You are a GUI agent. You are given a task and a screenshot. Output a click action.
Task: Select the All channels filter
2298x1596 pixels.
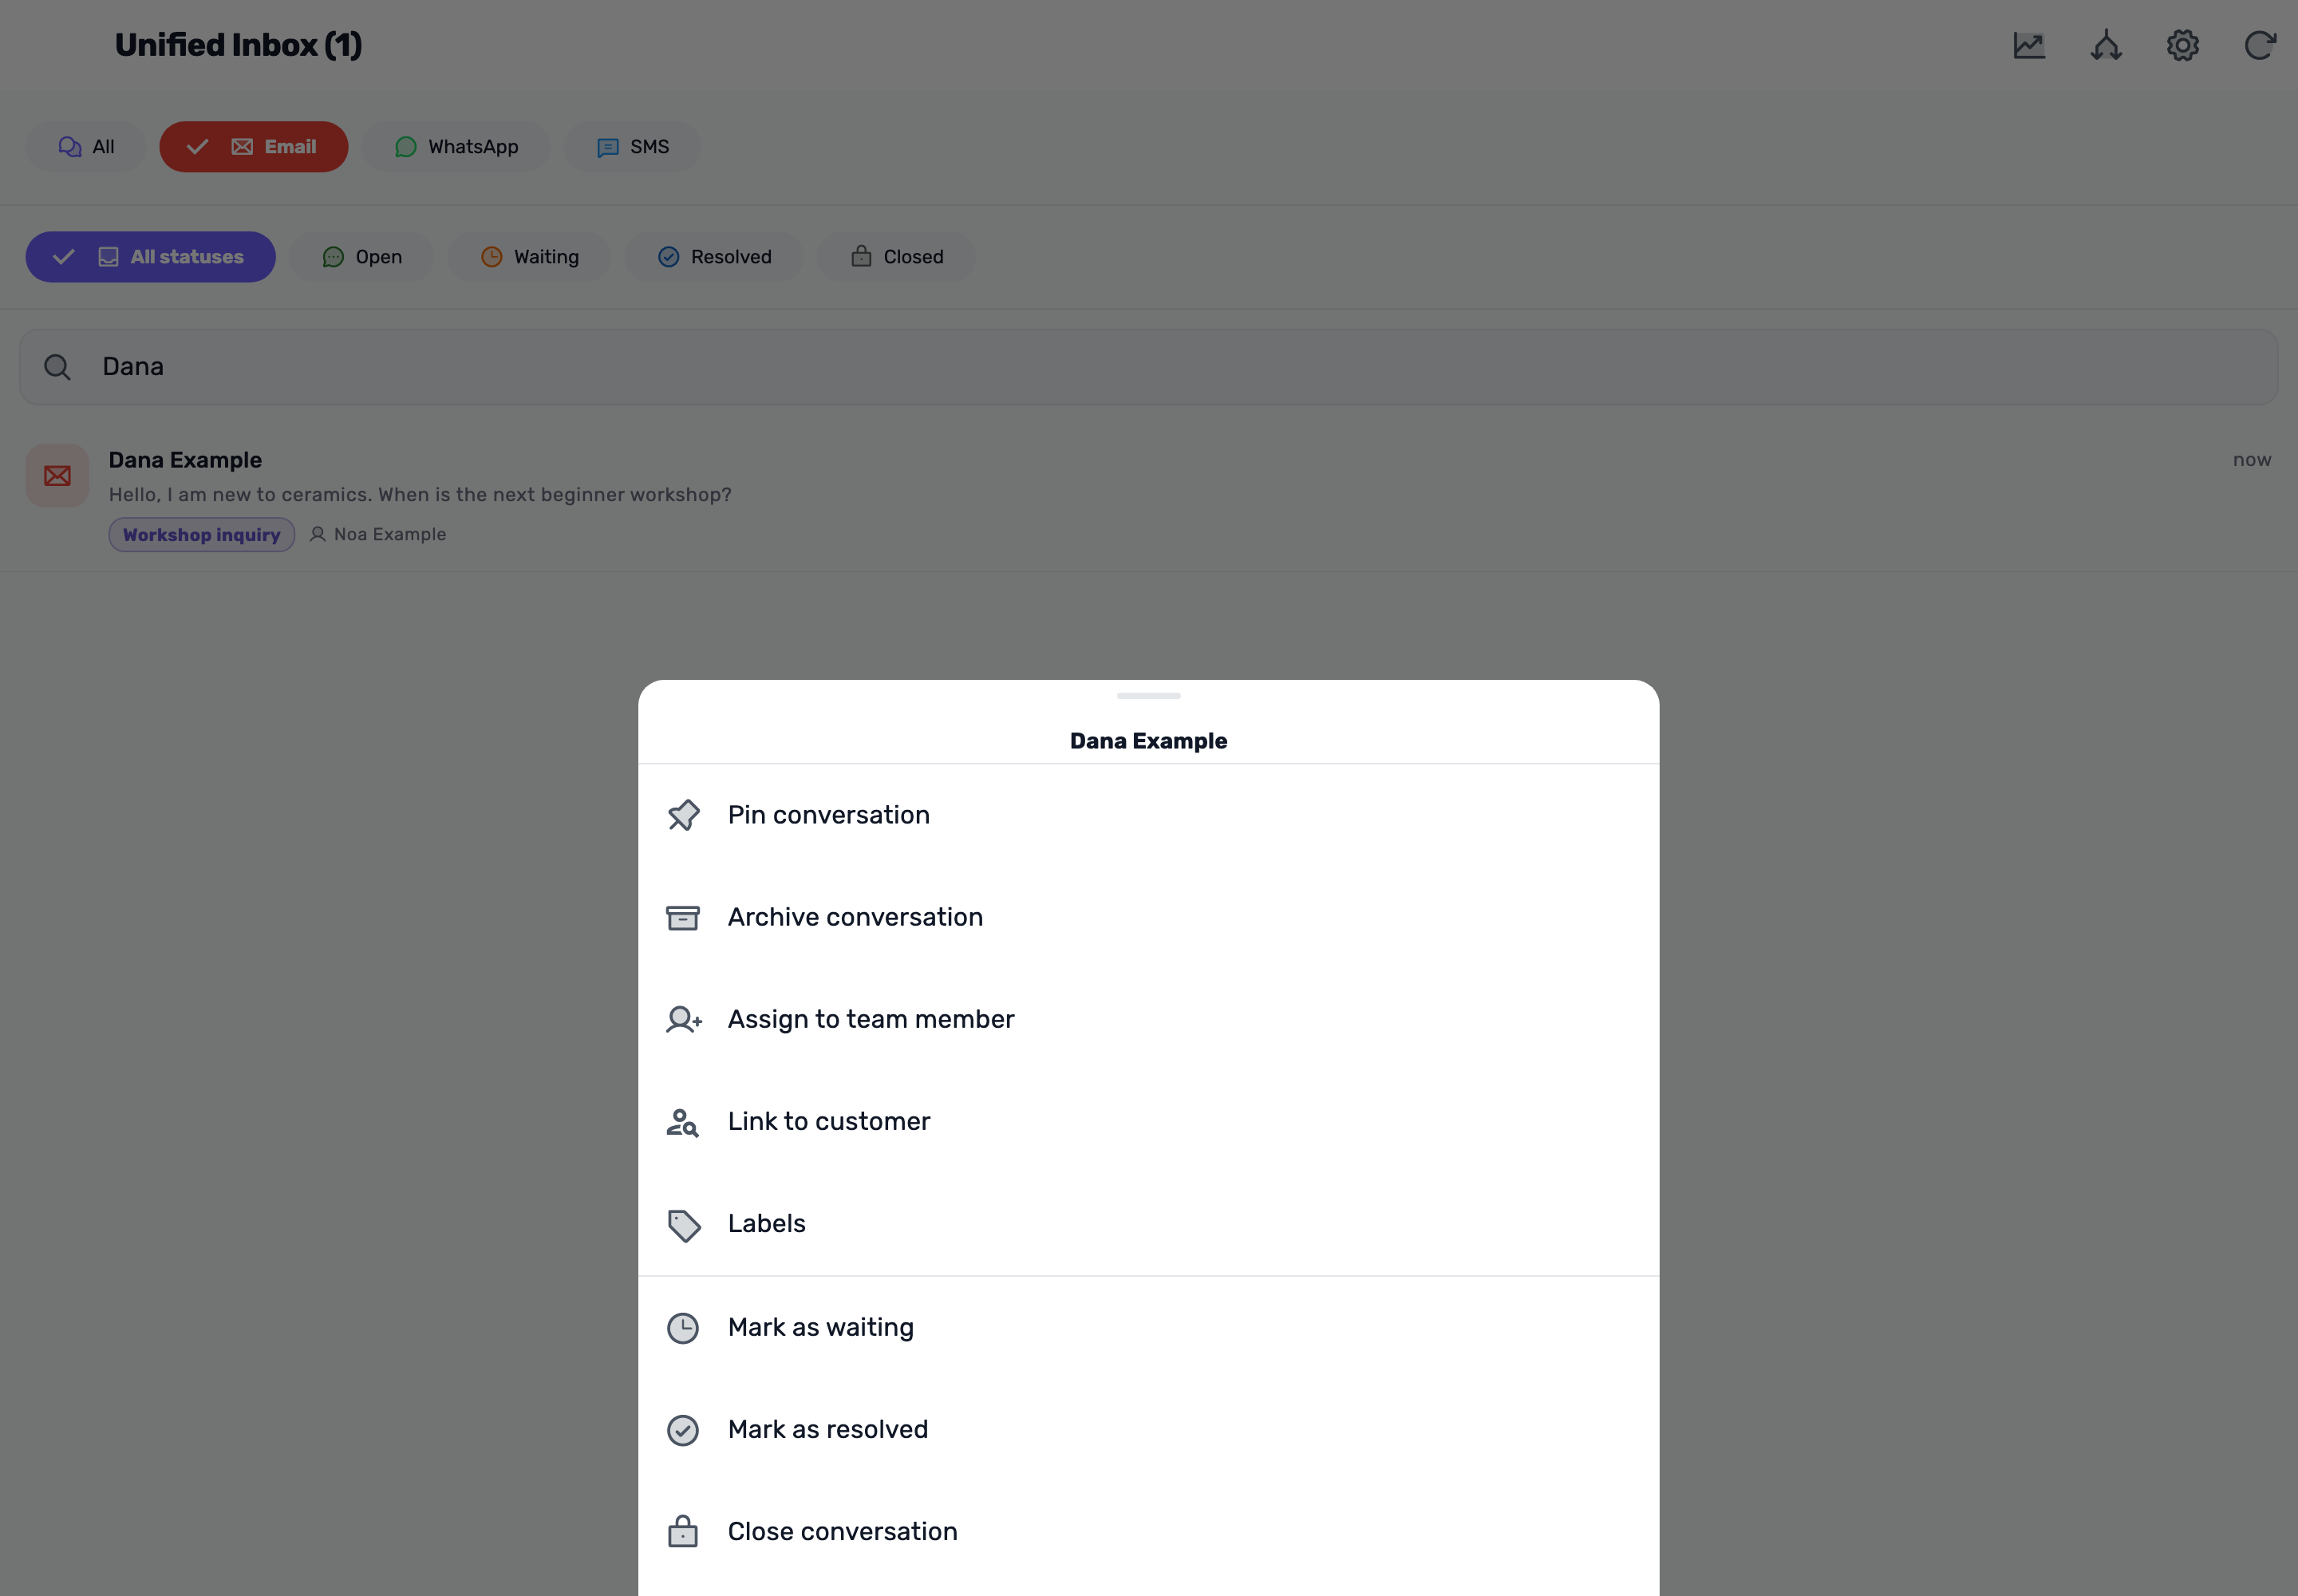(x=86, y=147)
